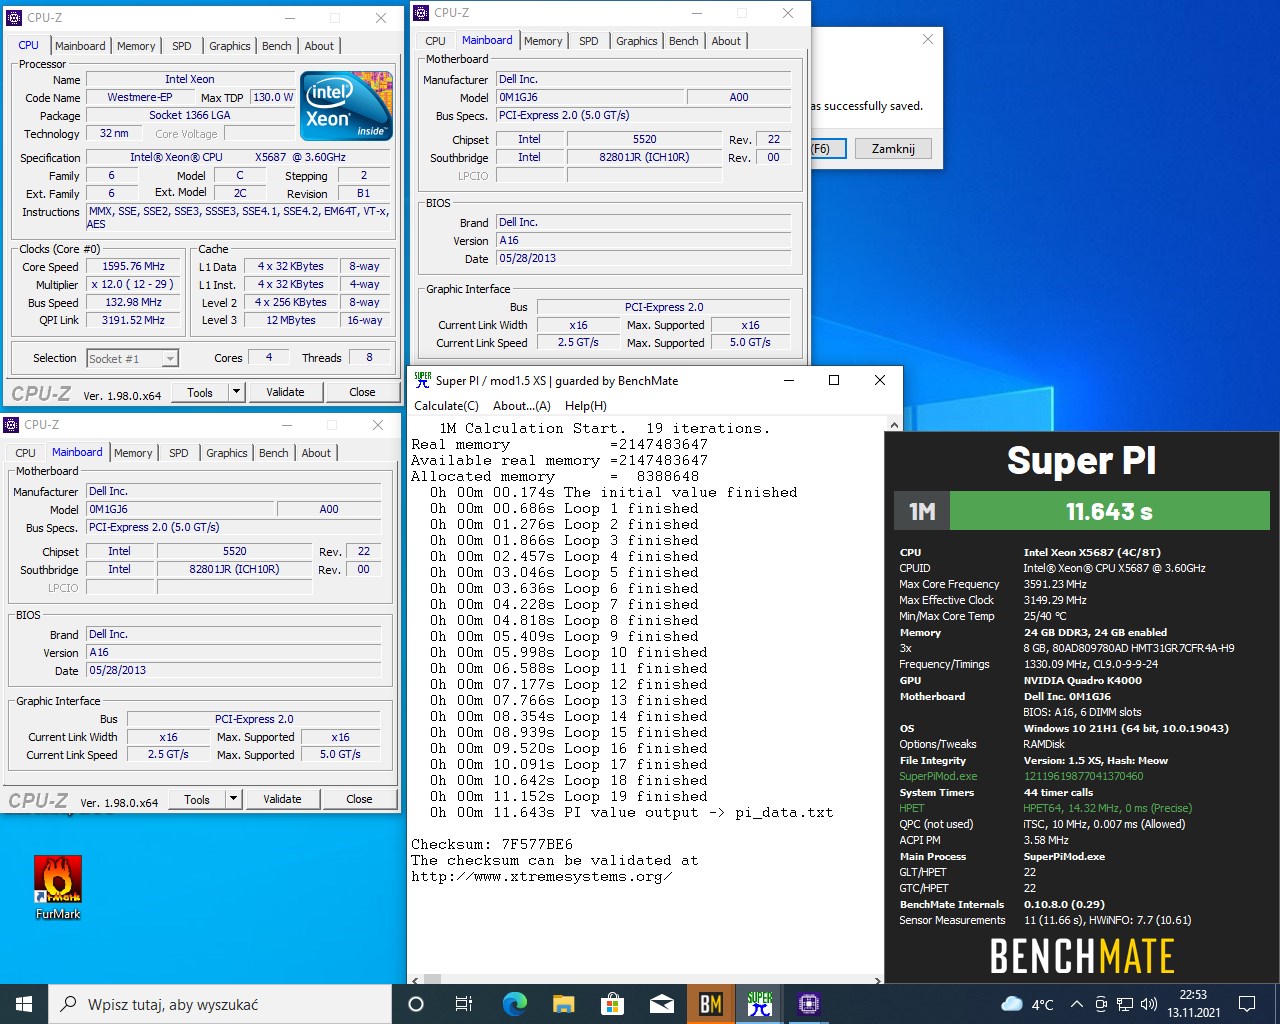
Task: Expand the Tools arrow in top-left CPU-Z
Action: click(237, 392)
